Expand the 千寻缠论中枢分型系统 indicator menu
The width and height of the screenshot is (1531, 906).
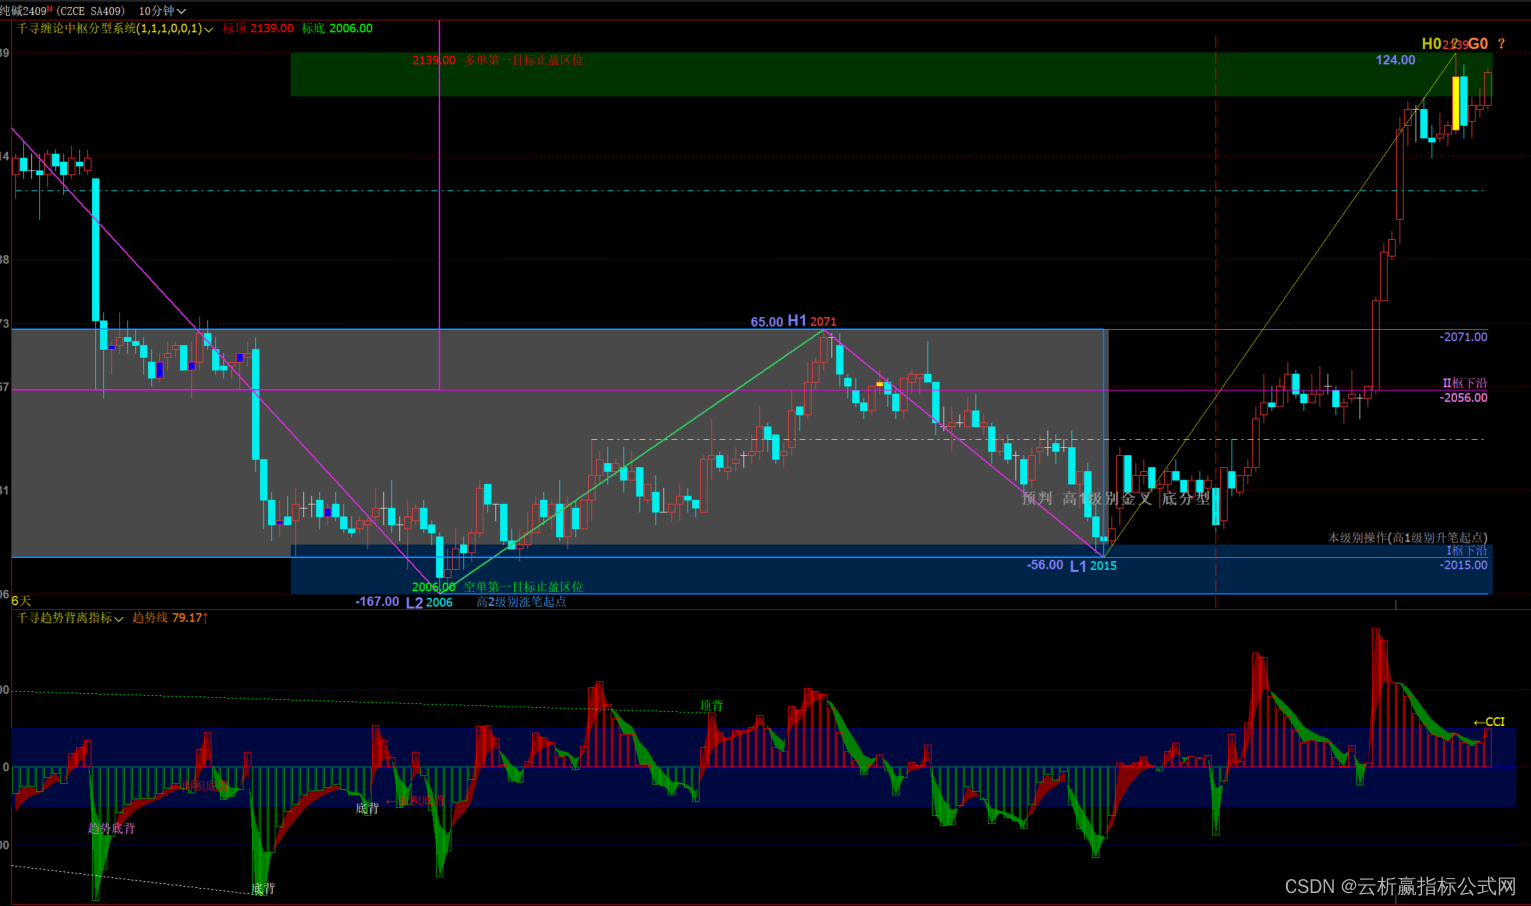(x=115, y=29)
